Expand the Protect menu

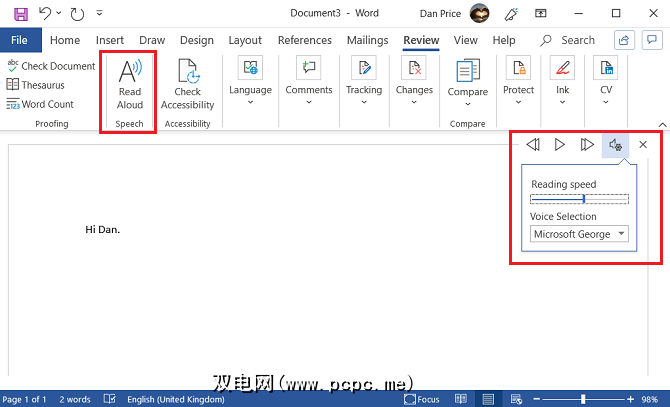pos(518,82)
